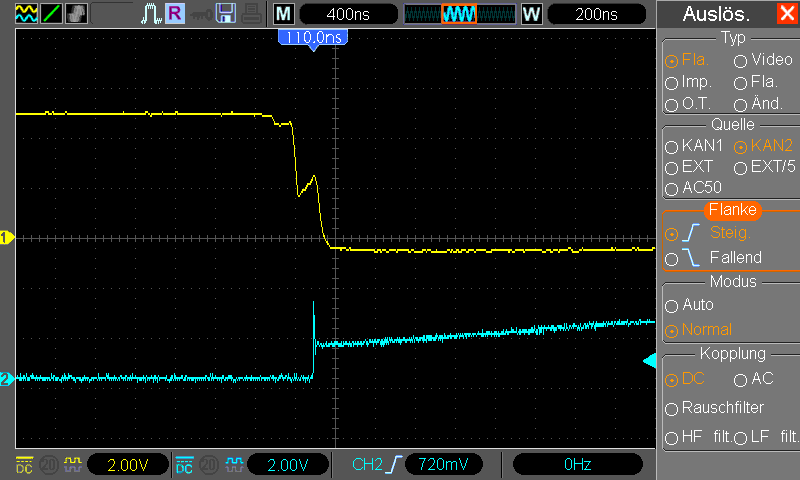800x480 pixels.
Task: Click the Flanke section header
Action: tap(733, 210)
